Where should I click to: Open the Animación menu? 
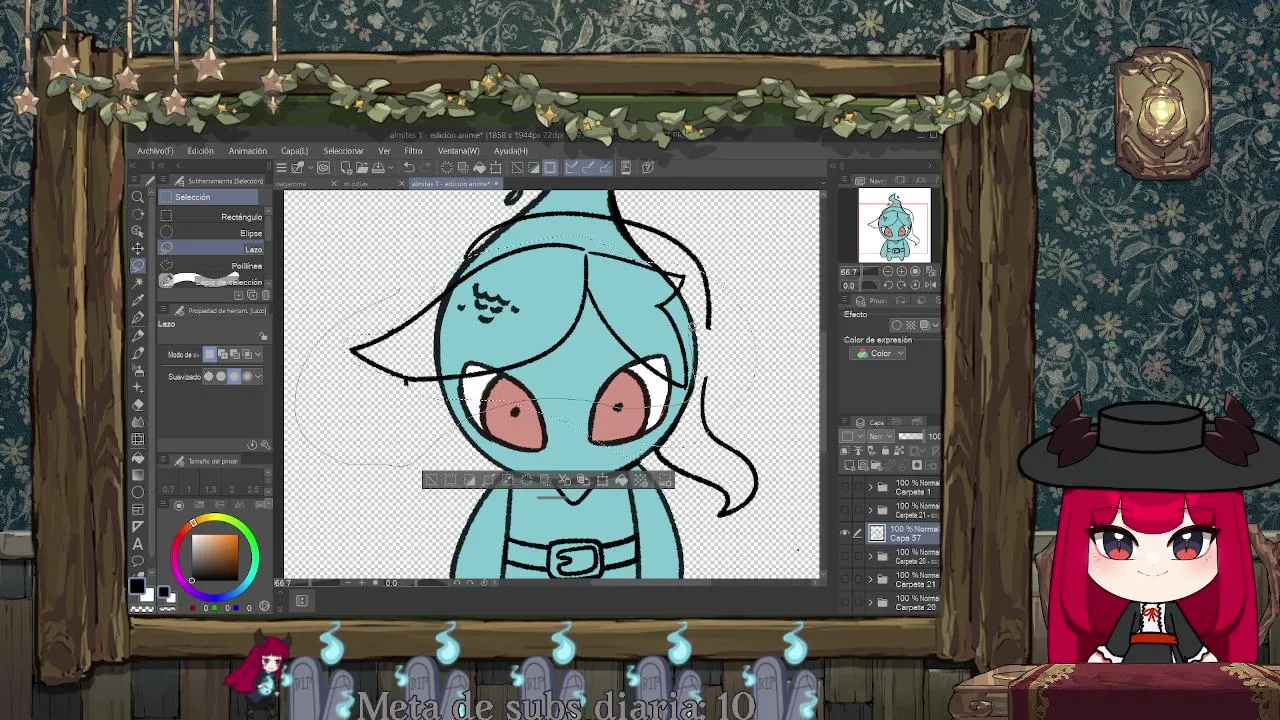click(x=247, y=151)
